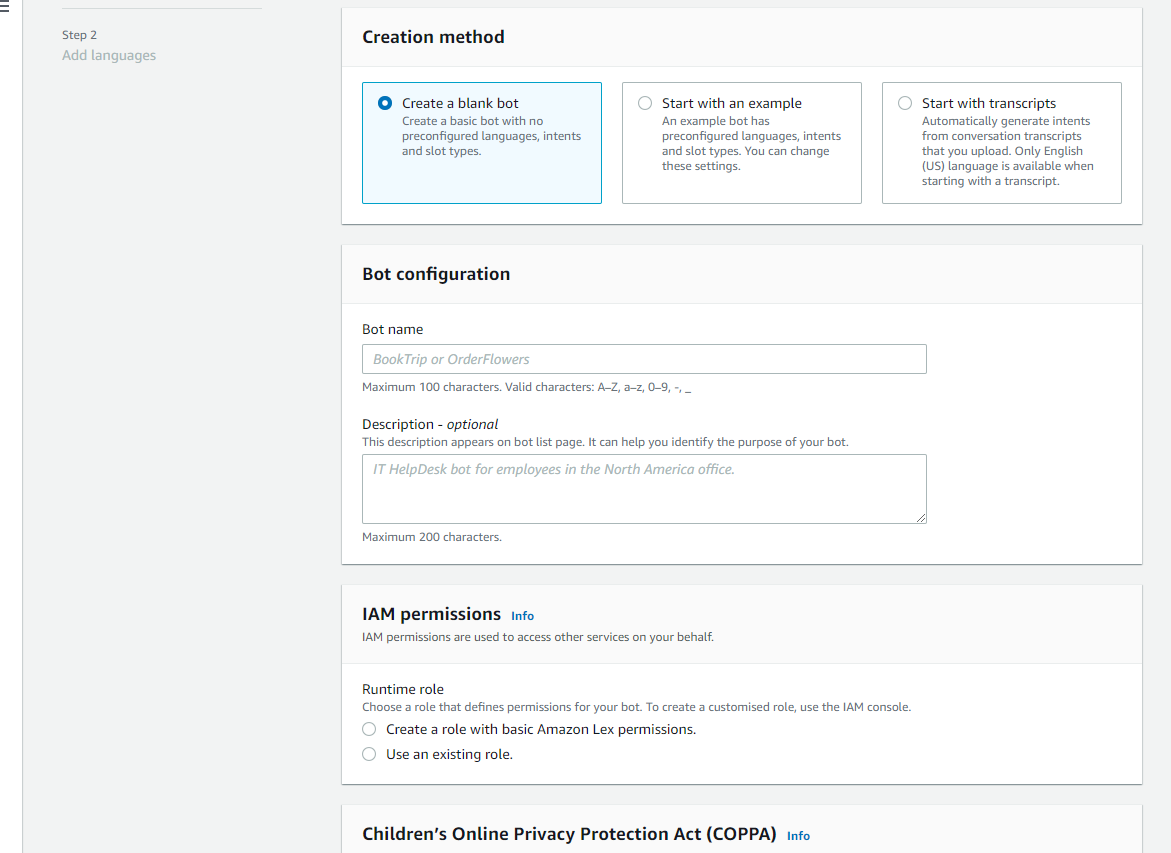Click the Start with transcripts card description text
The height and width of the screenshot is (853, 1171).
[1007, 151]
